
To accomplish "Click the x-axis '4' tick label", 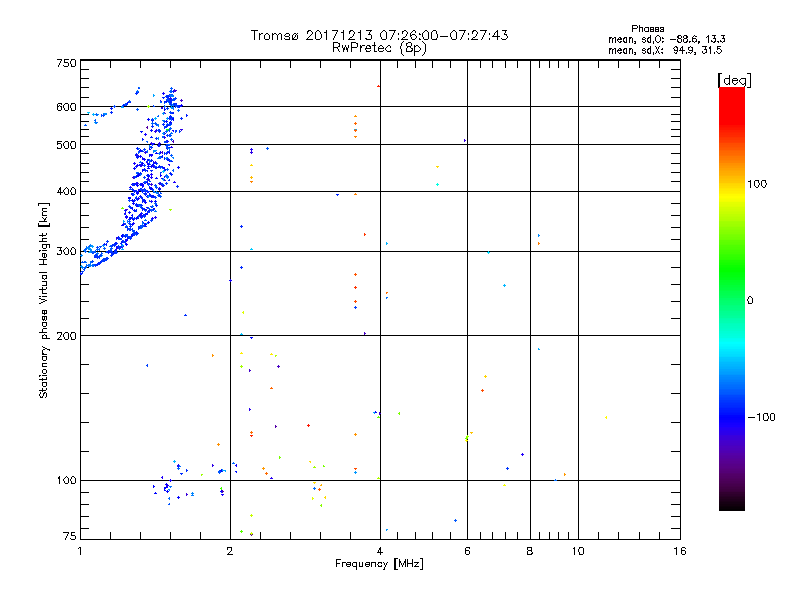I will coord(380,551).
